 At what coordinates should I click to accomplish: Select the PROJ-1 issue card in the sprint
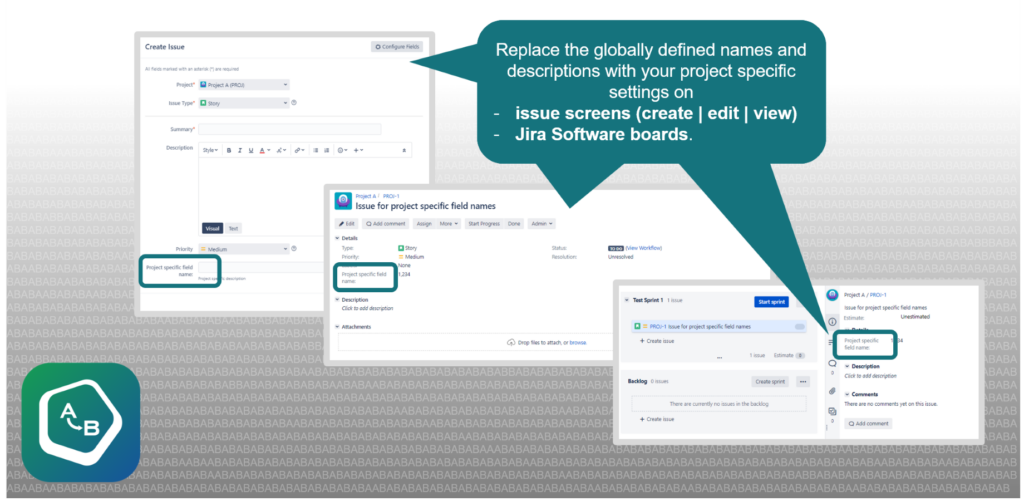(x=719, y=326)
